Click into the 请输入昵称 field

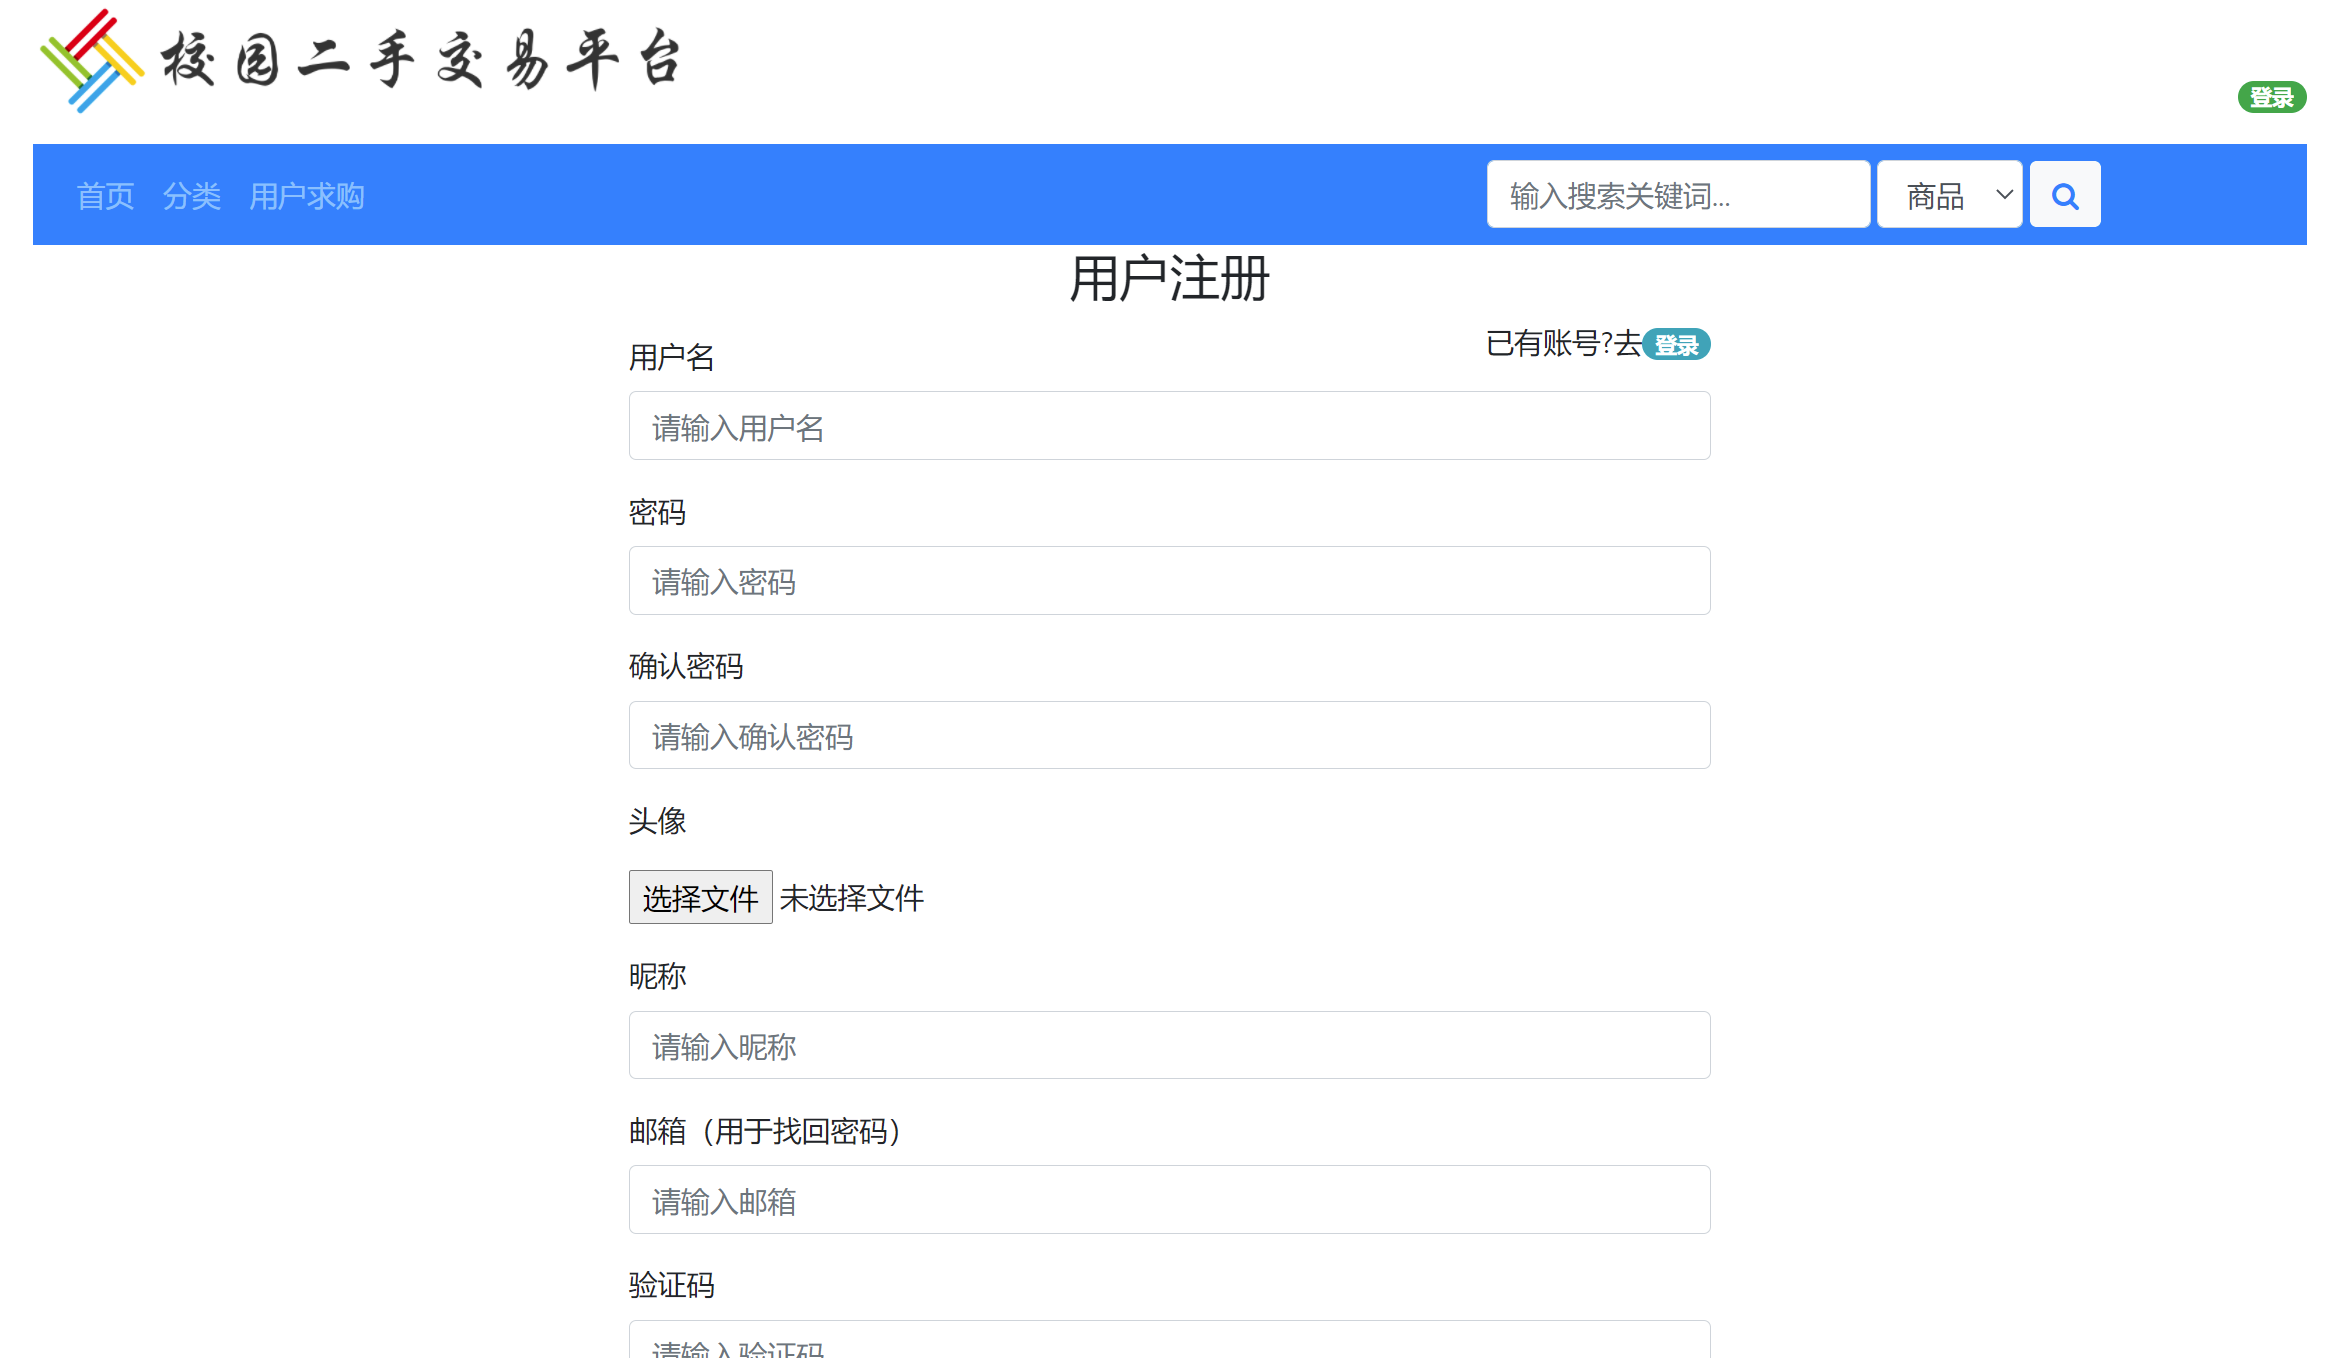click(x=1169, y=1045)
